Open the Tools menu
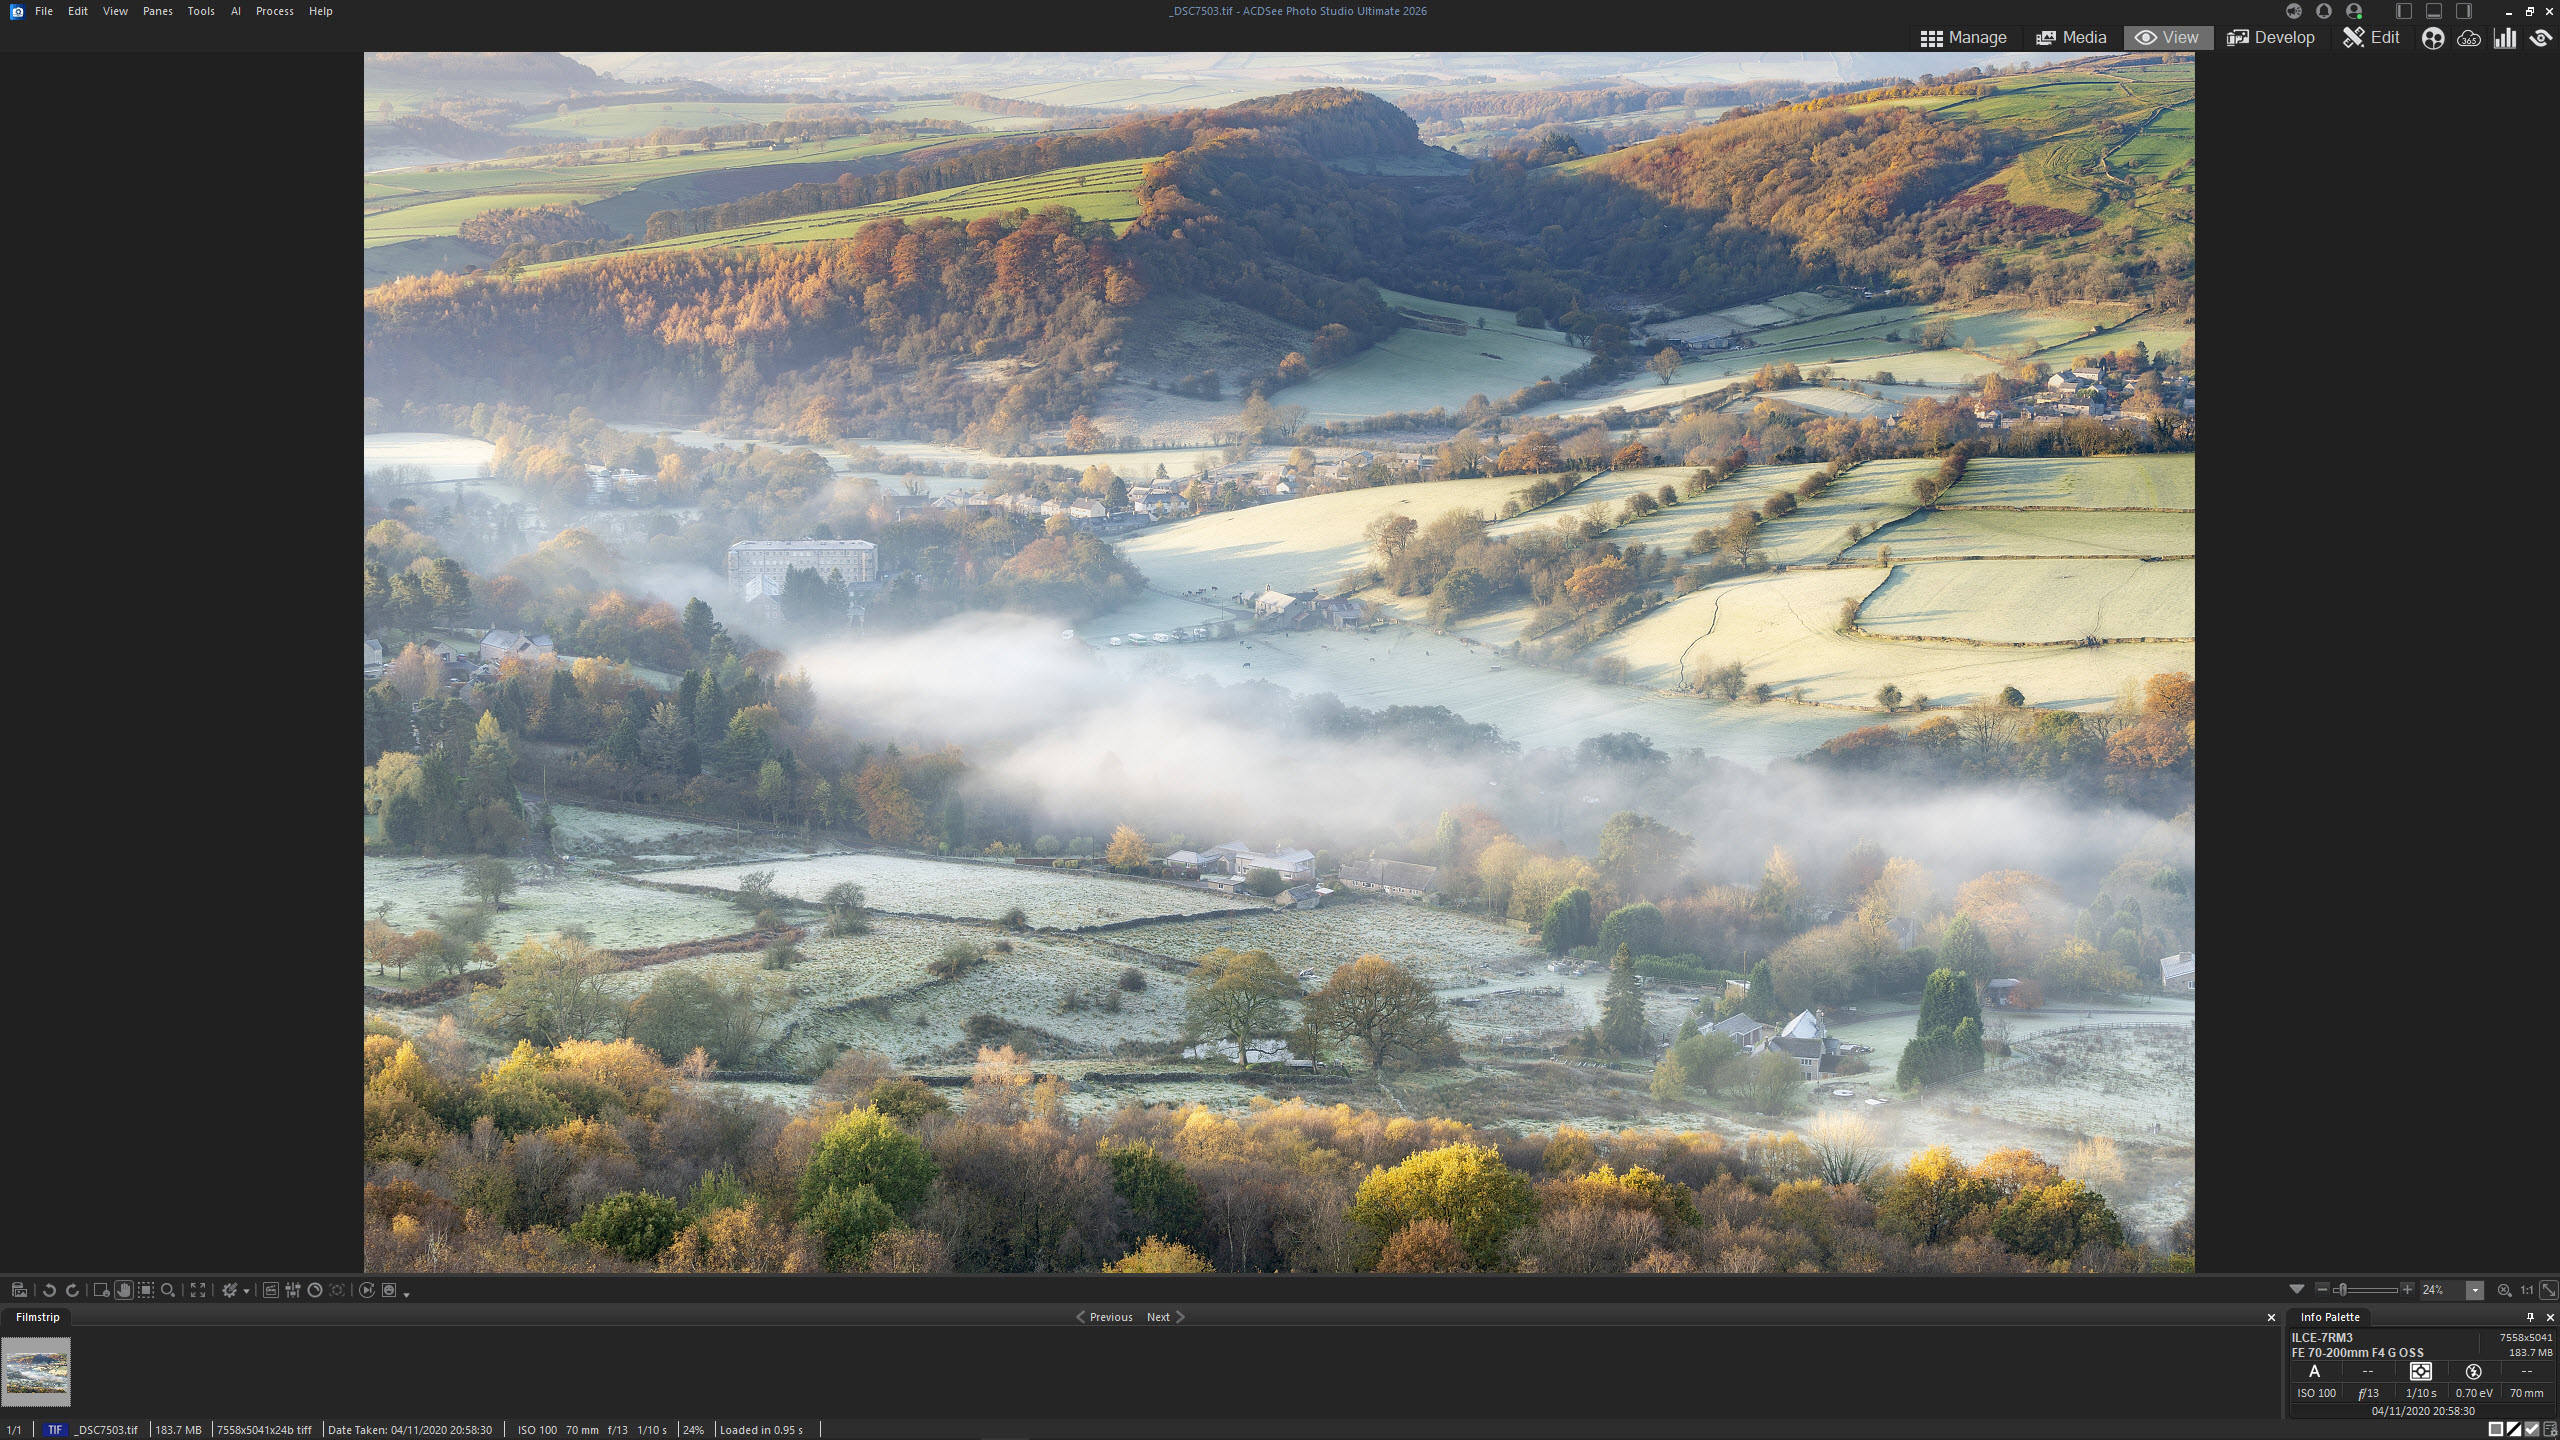Viewport: 2560px width, 1440px height. tap(201, 11)
